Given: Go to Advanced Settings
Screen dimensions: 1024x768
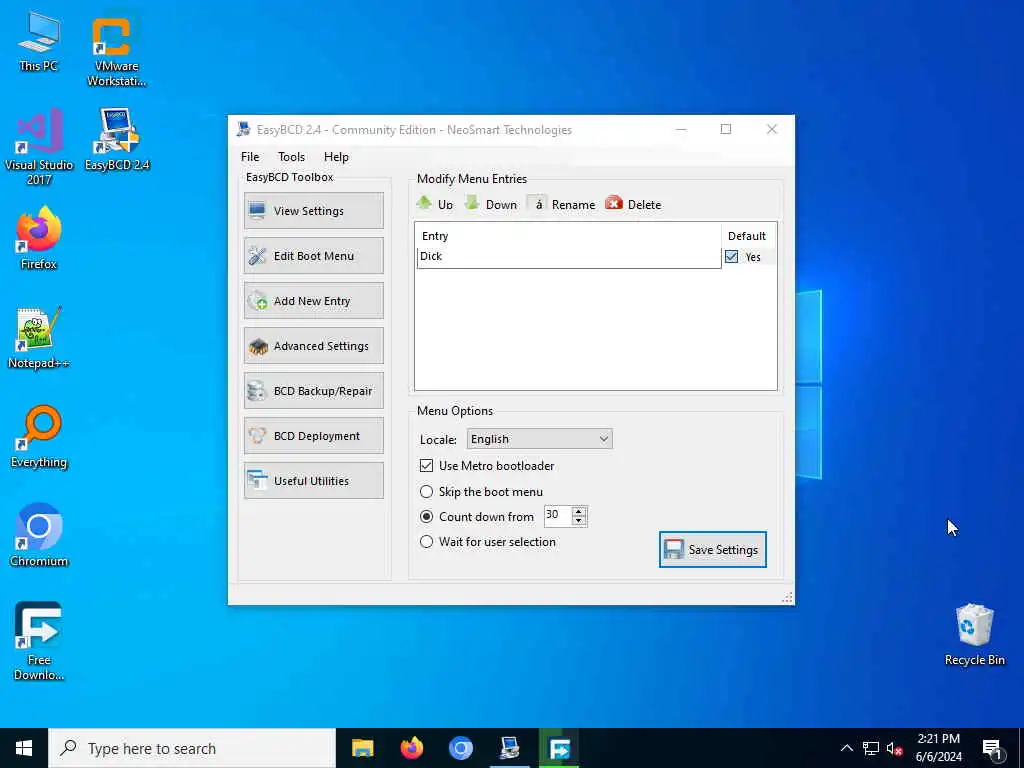Looking at the screenshot, I should pyautogui.click(x=313, y=345).
